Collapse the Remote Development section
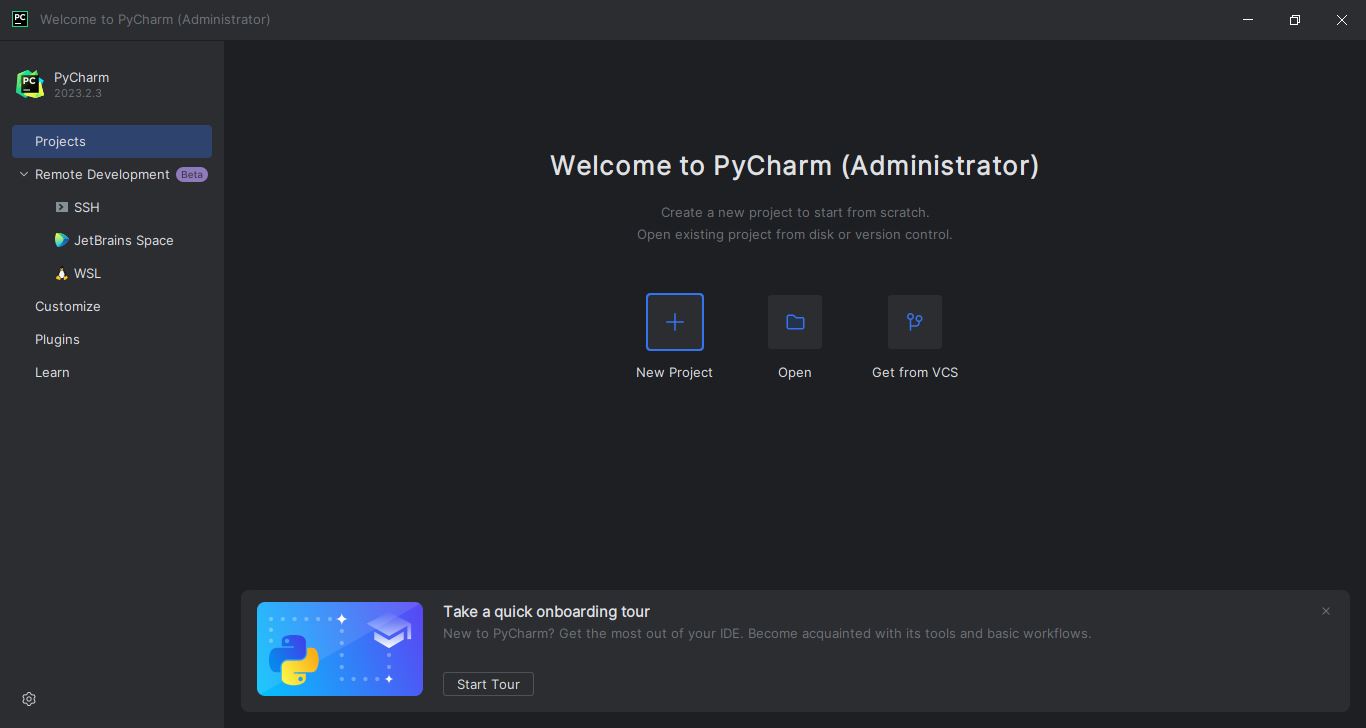 pos(24,174)
